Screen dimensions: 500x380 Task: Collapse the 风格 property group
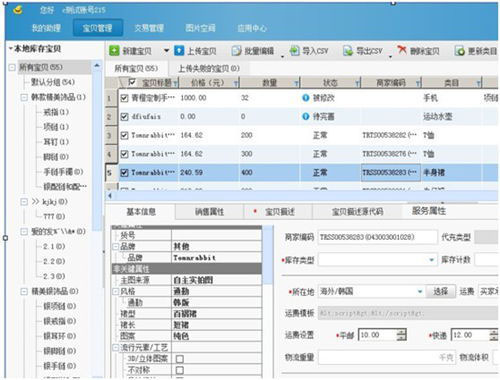point(116,291)
